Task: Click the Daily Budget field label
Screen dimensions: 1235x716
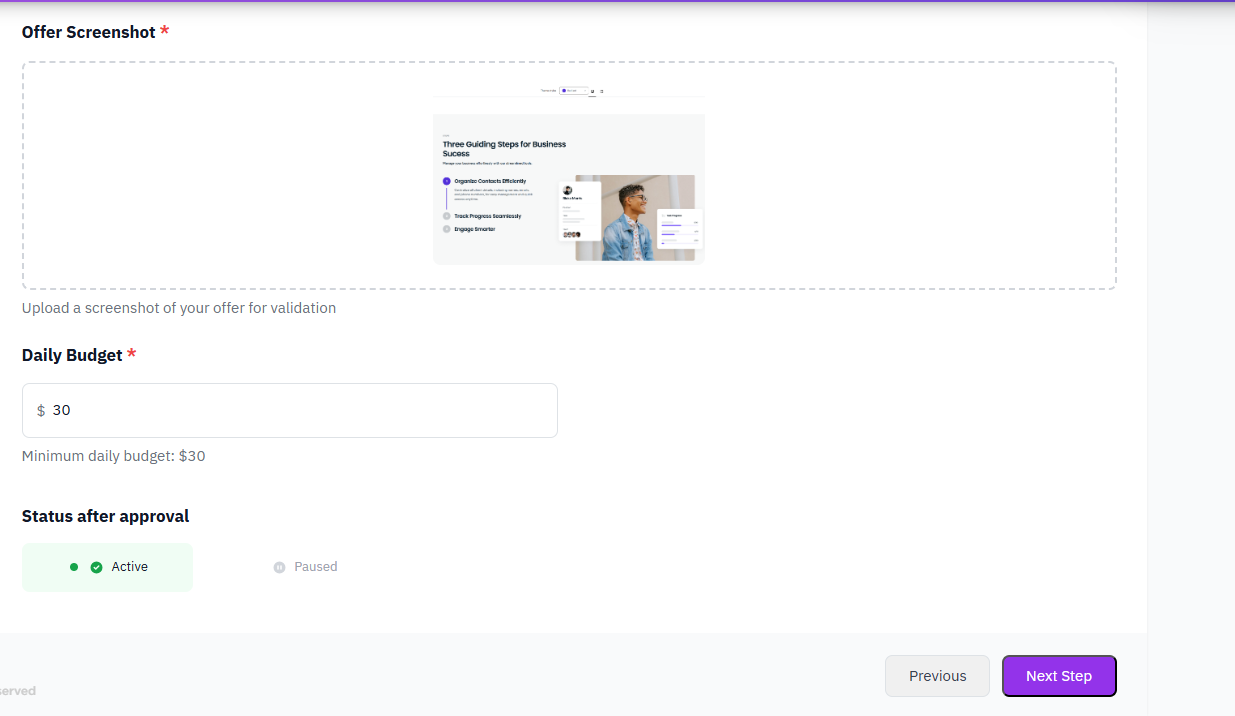Action: click(72, 355)
